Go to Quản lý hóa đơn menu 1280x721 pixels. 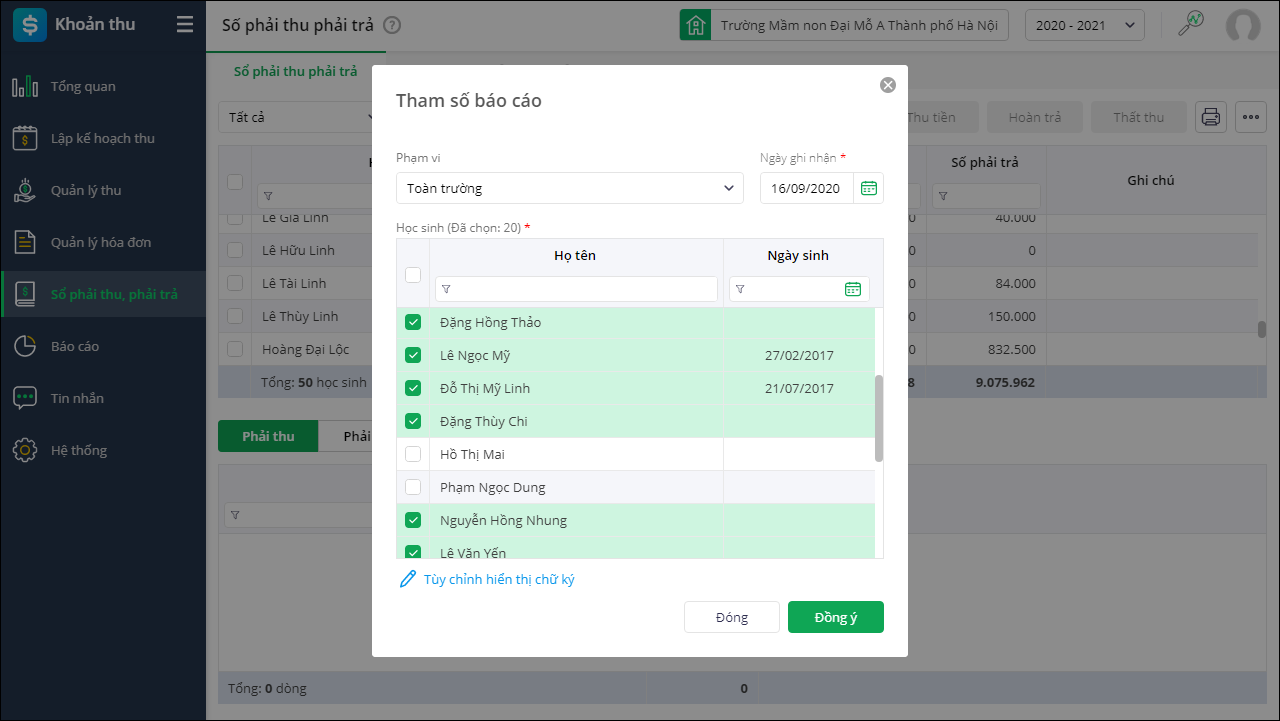[x=101, y=242]
